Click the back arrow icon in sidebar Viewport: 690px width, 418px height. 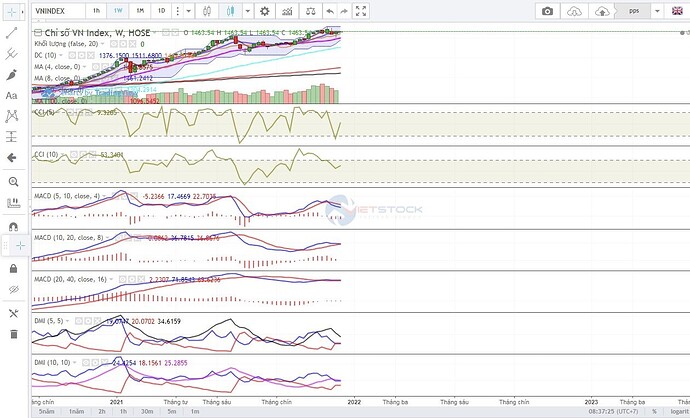[11, 158]
